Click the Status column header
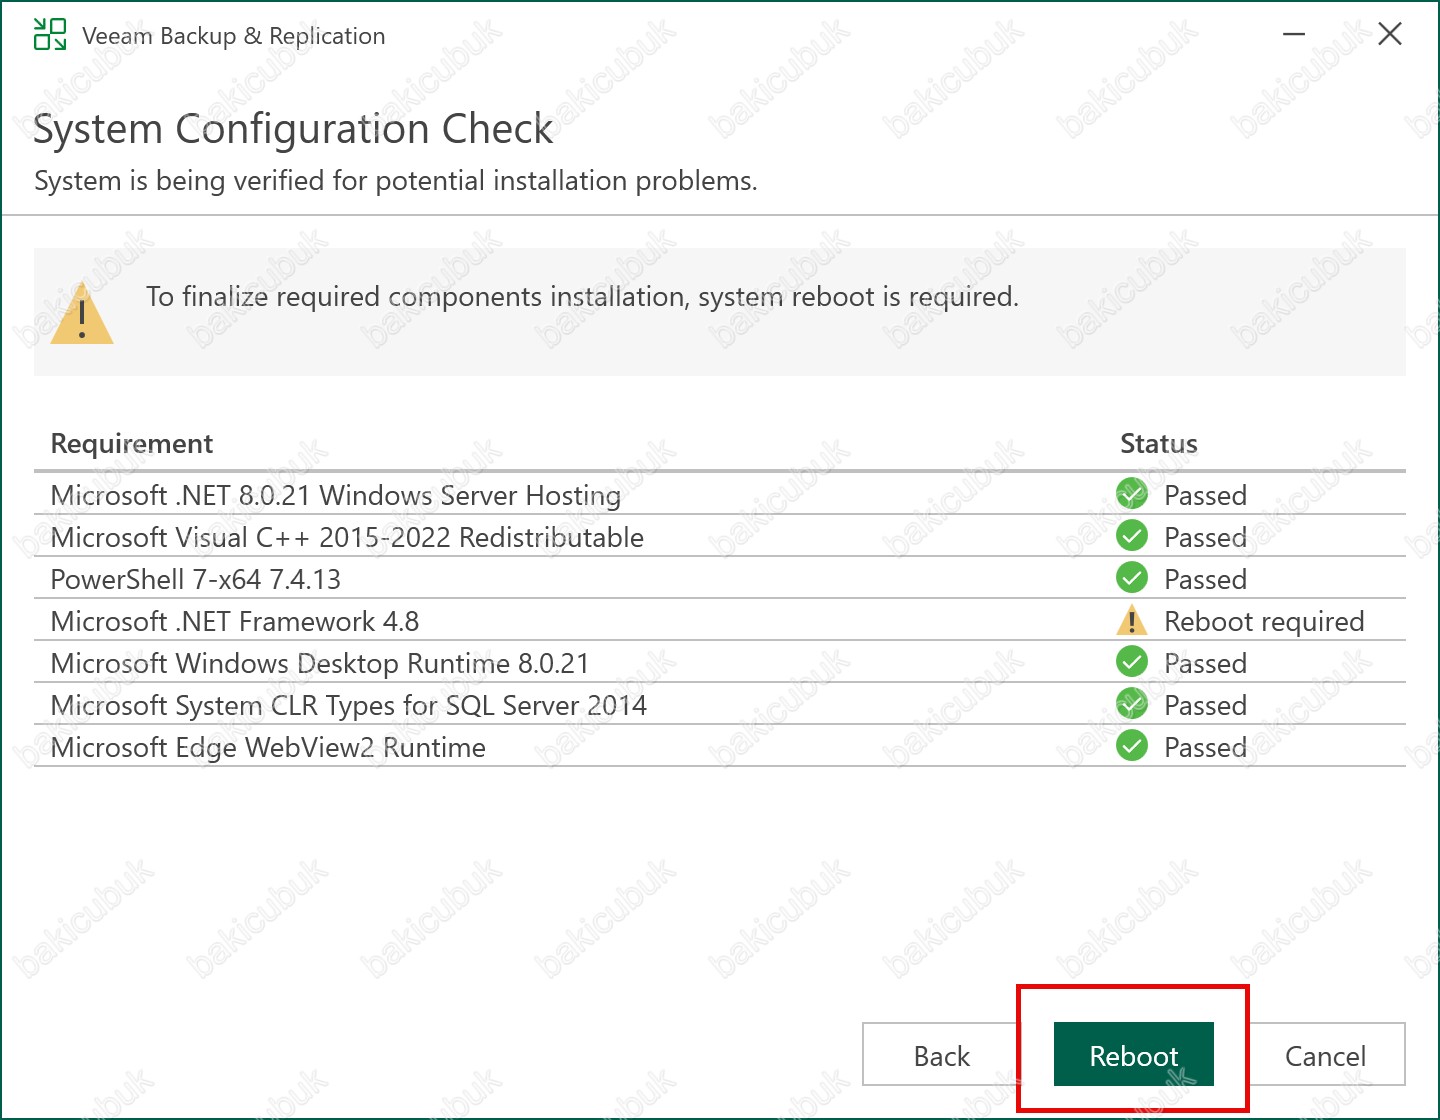 [x=1158, y=444]
